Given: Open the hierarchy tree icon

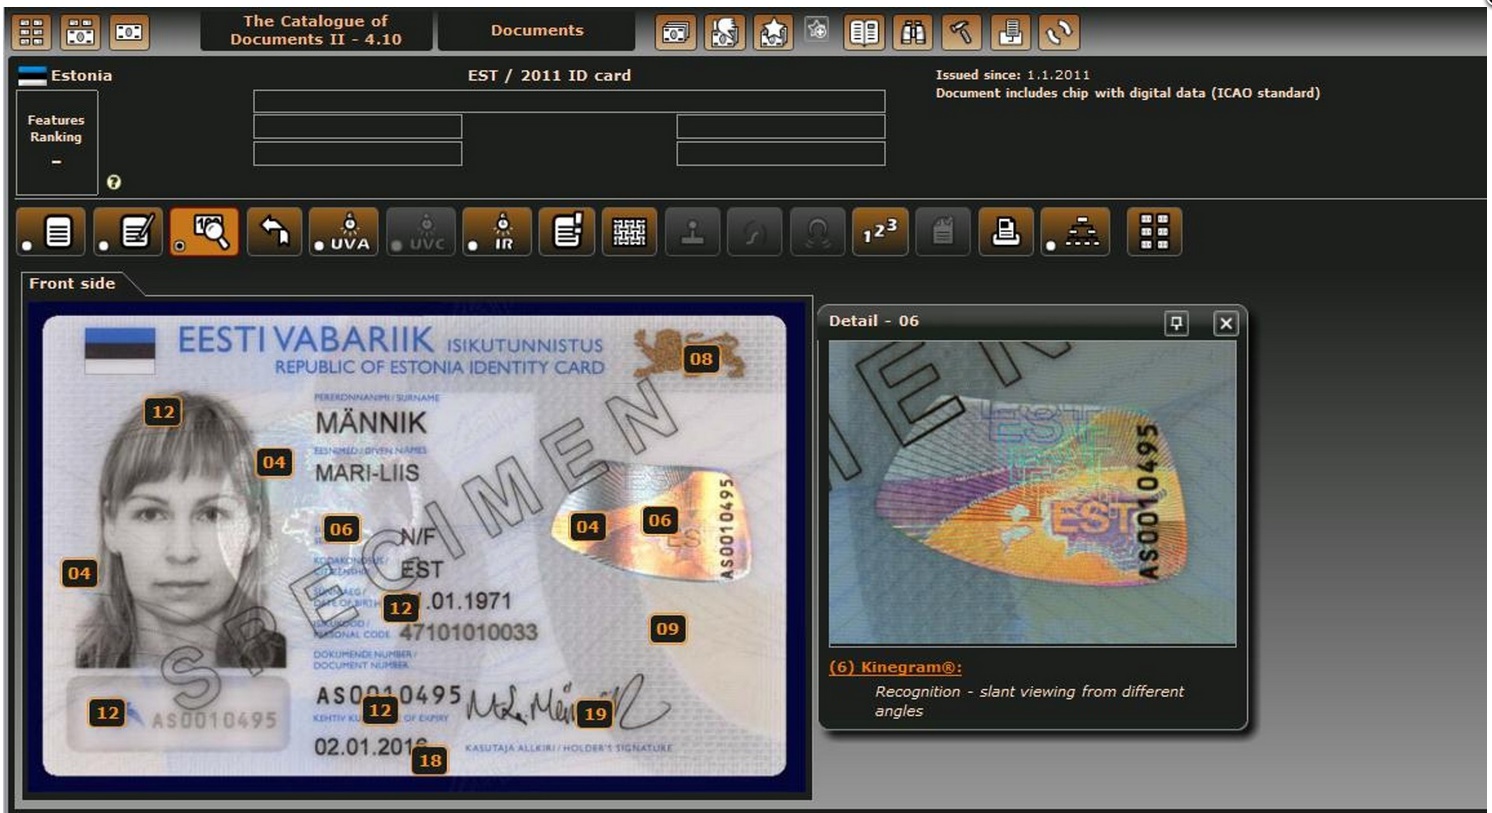Looking at the screenshot, I should pyautogui.click(x=1075, y=232).
